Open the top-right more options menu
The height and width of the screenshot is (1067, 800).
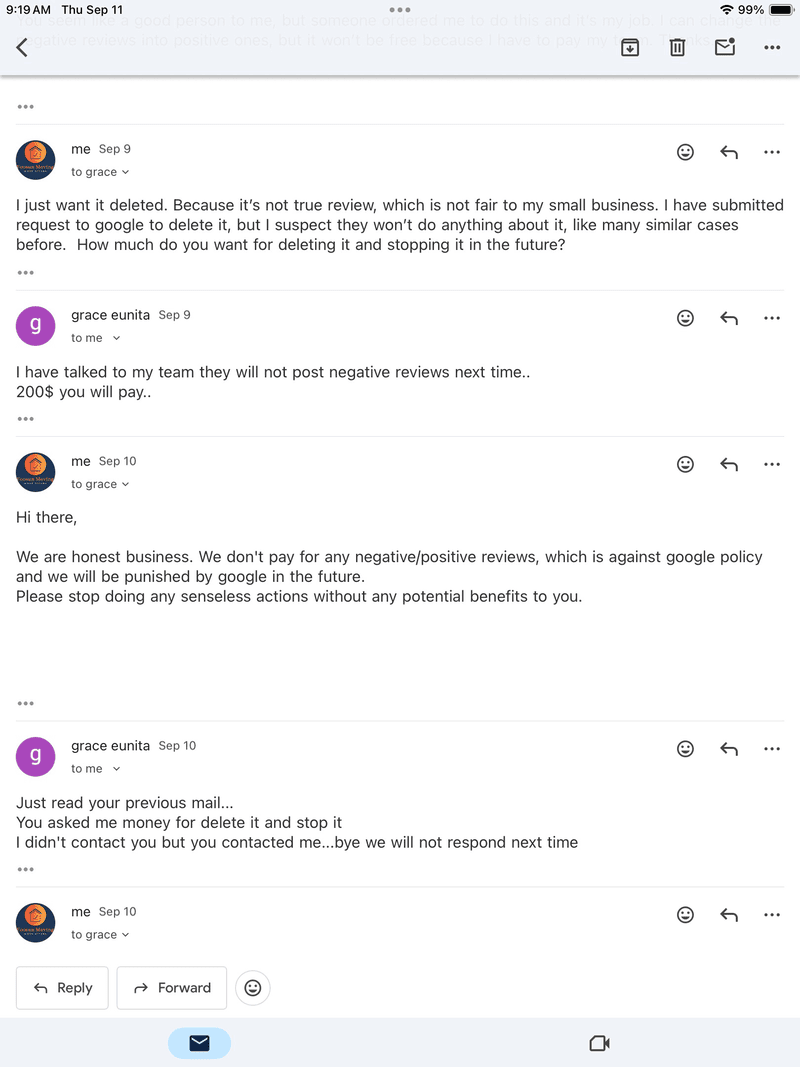click(771, 46)
